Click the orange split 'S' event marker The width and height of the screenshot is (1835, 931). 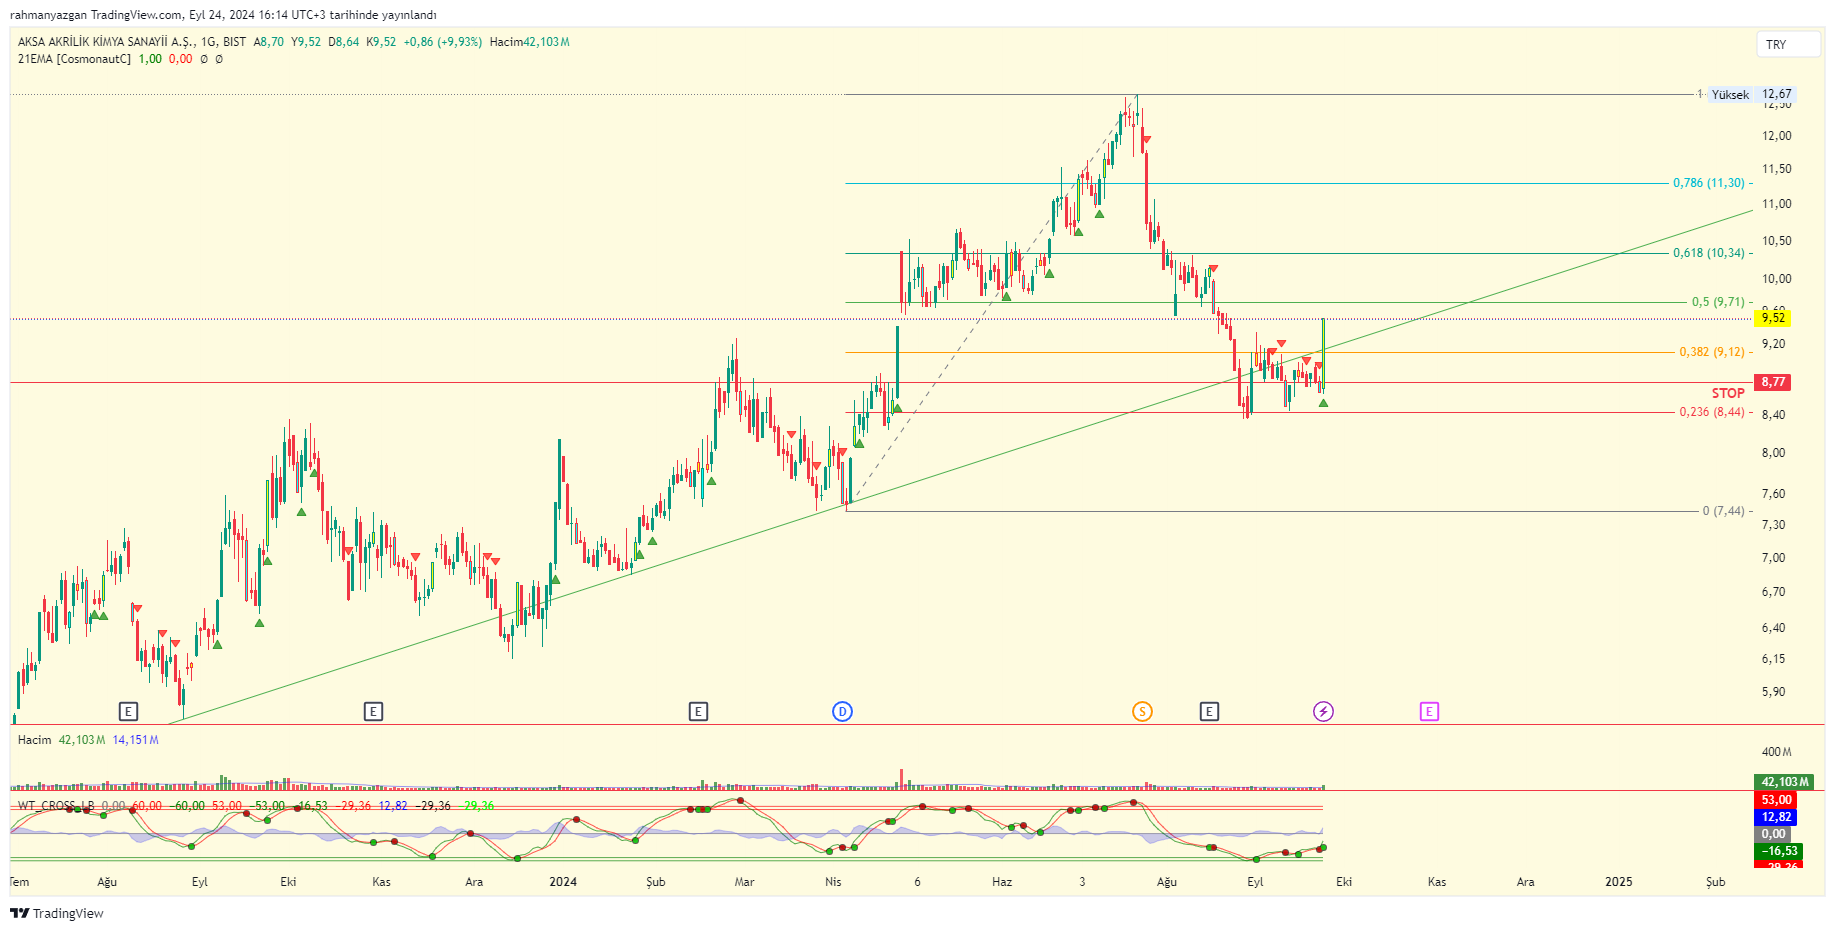tap(1142, 712)
